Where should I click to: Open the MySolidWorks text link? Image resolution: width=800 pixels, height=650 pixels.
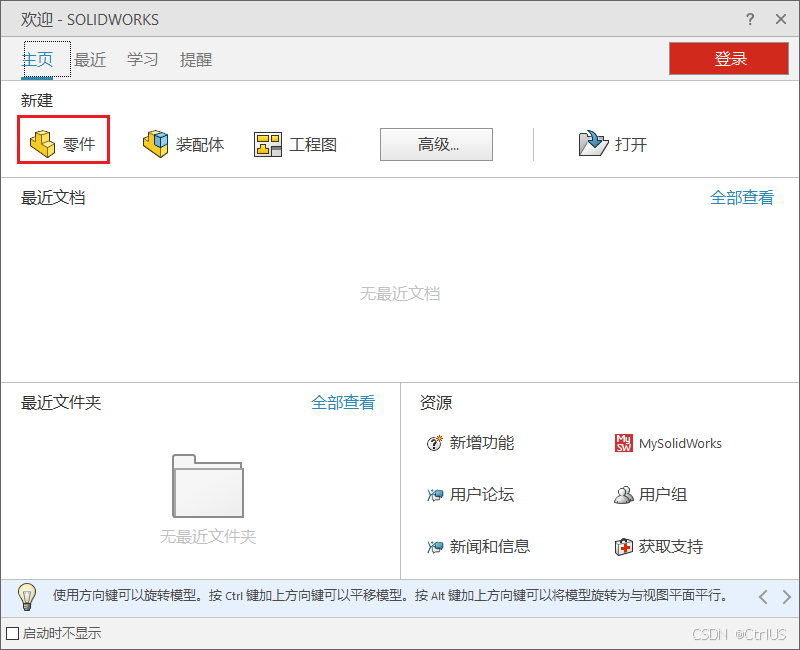680,443
